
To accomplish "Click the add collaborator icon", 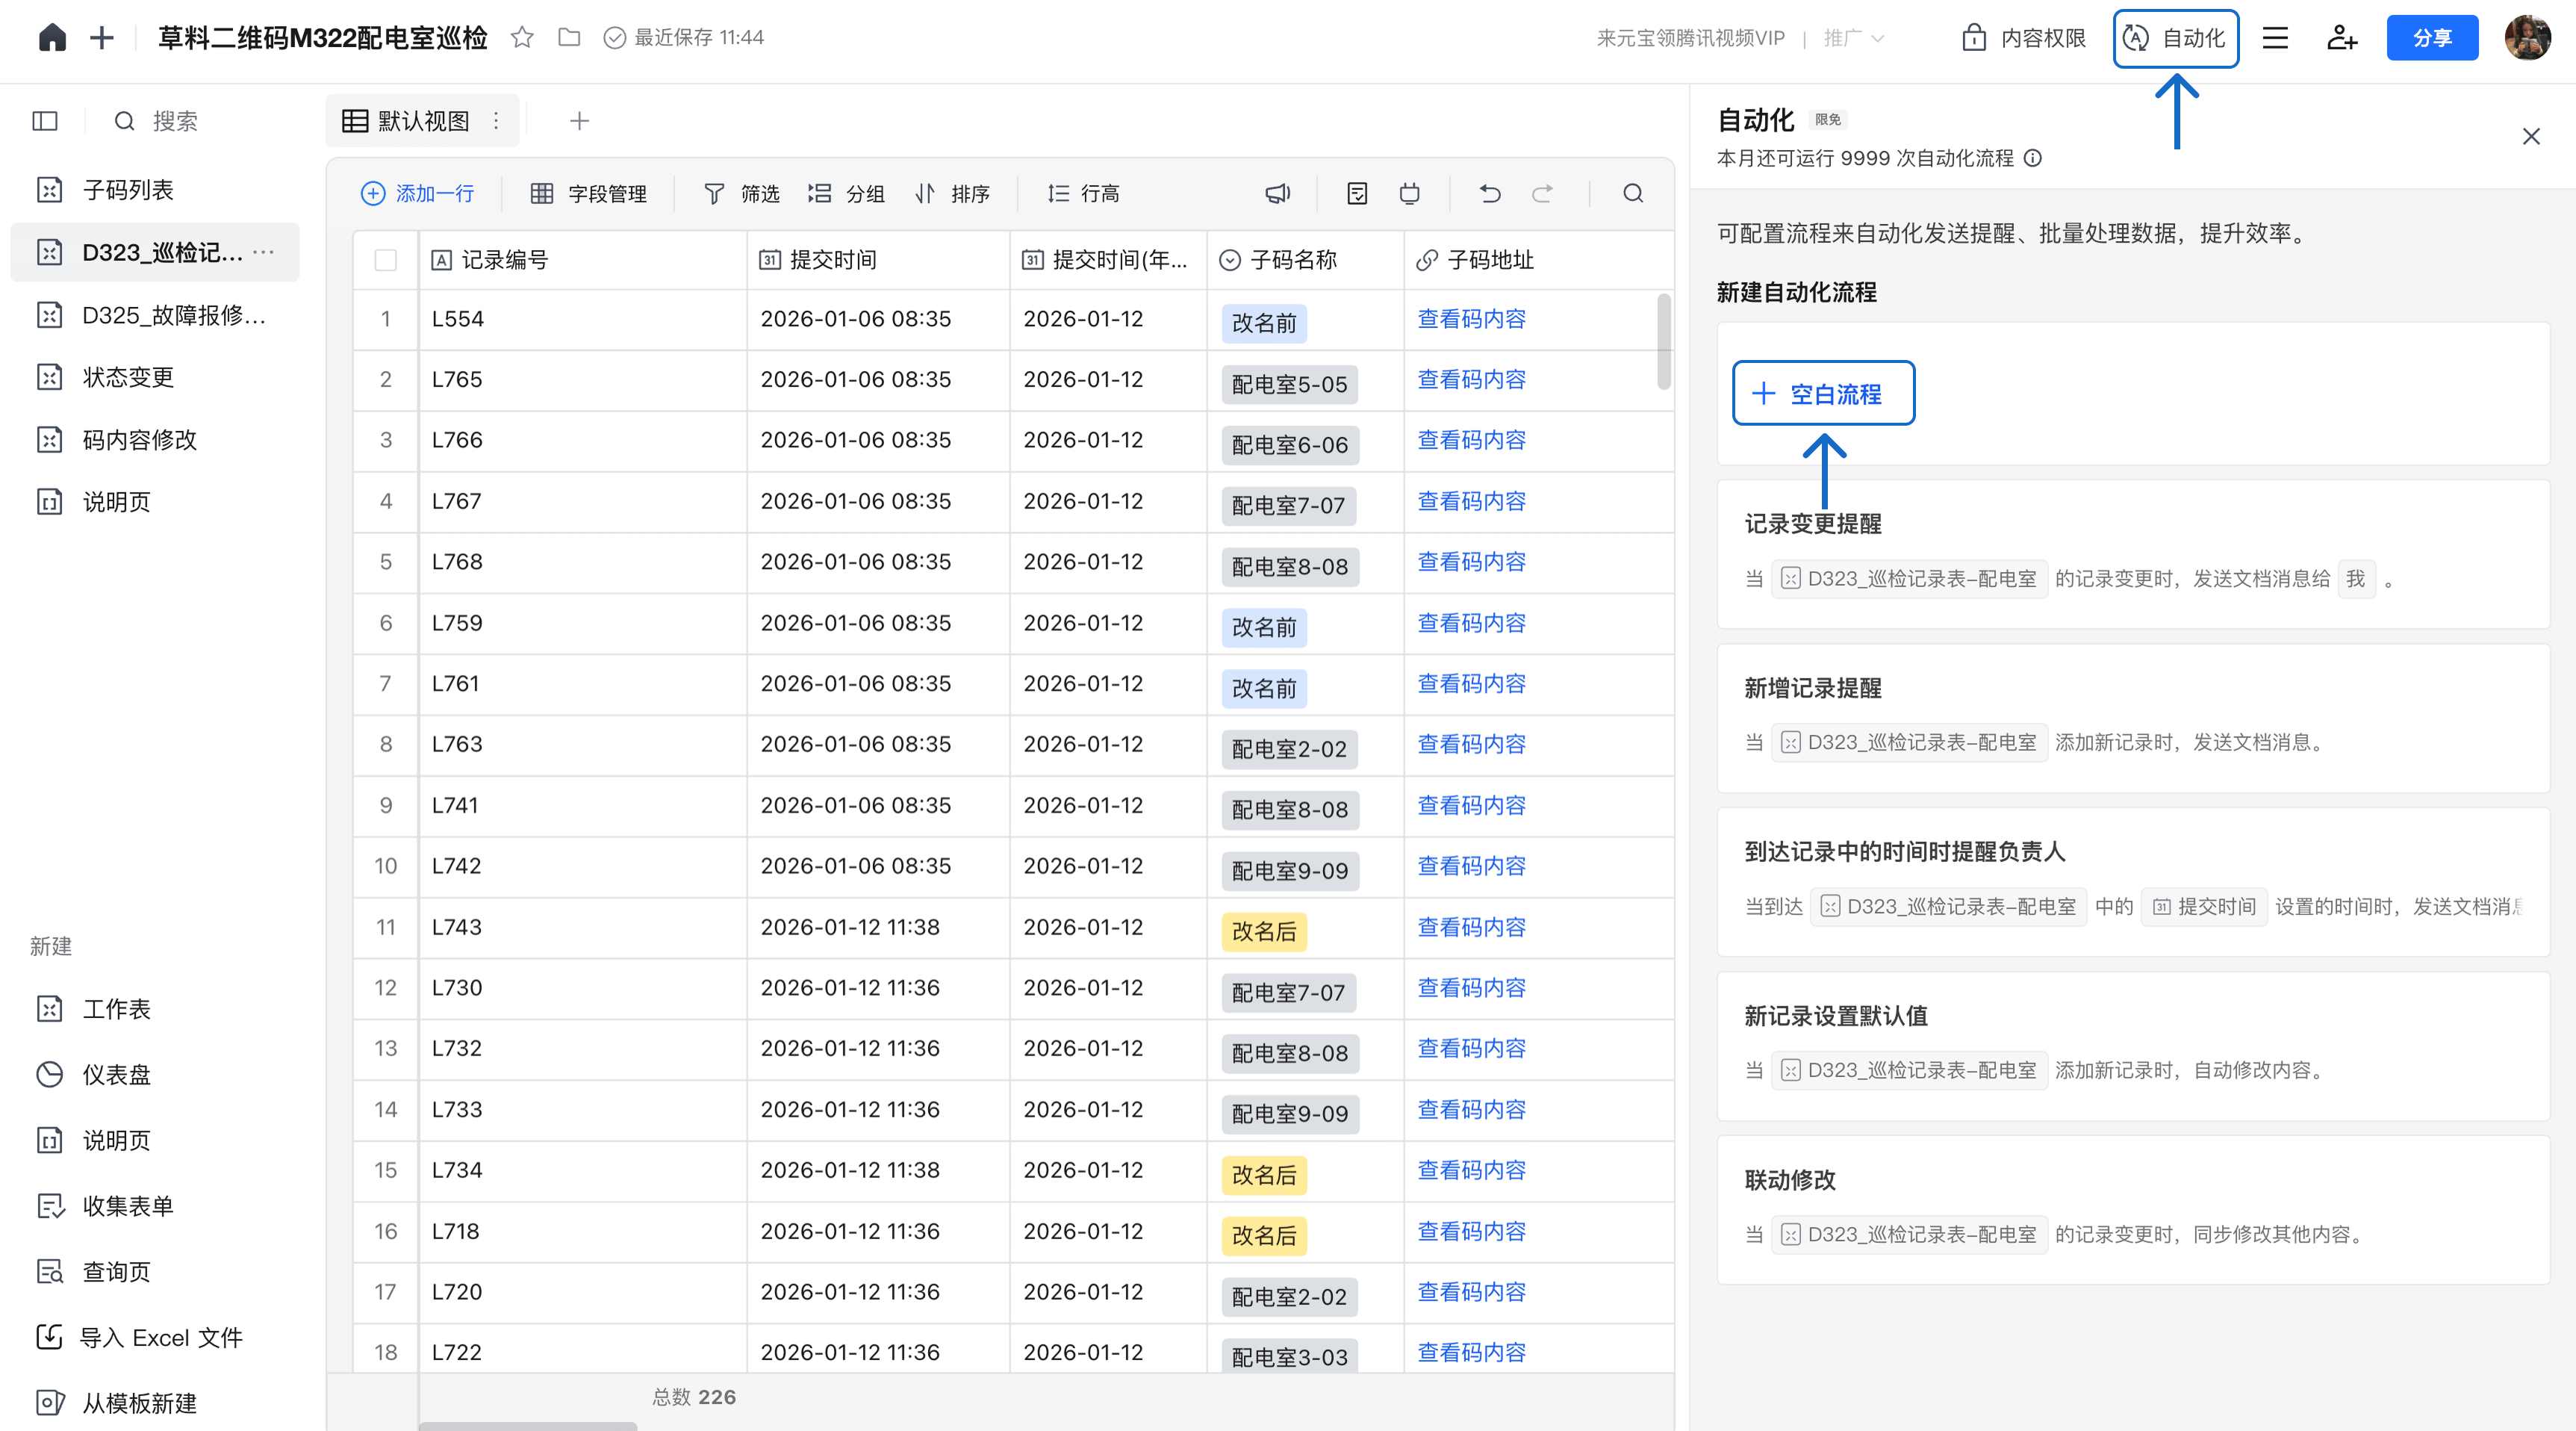I will (x=2341, y=38).
